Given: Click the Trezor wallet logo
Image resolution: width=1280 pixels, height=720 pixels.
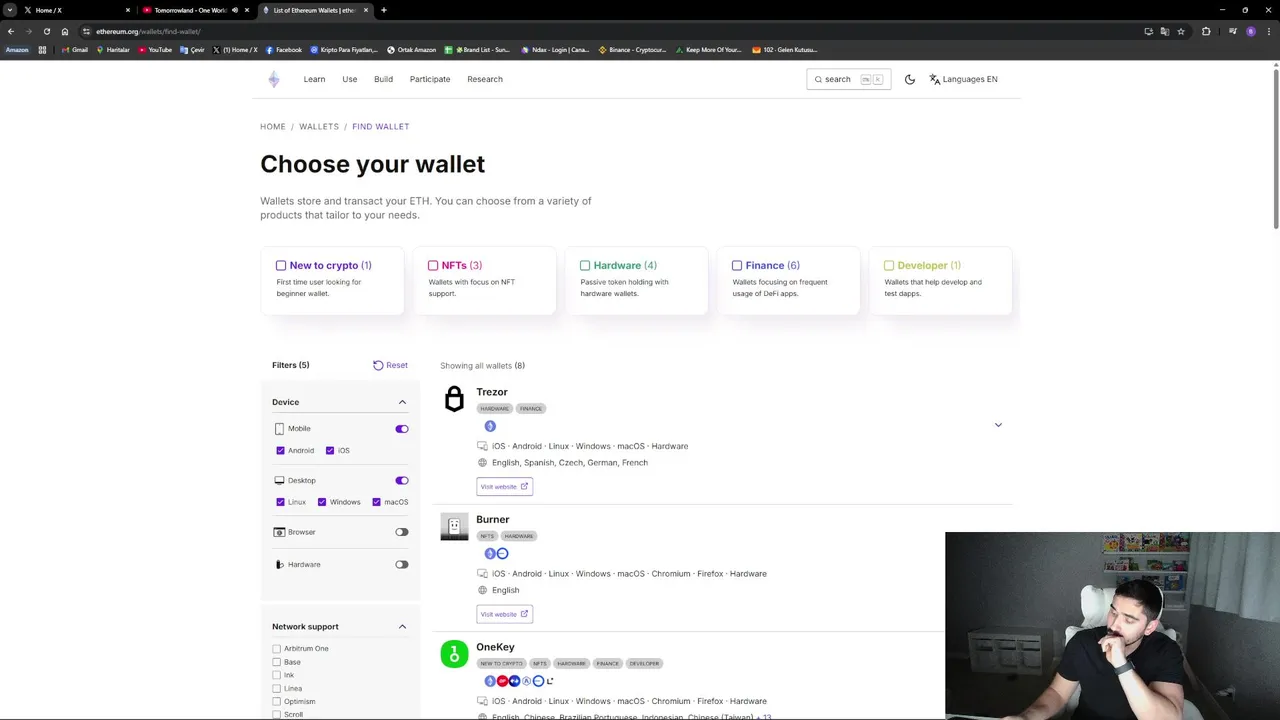Looking at the screenshot, I should [x=454, y=399].
